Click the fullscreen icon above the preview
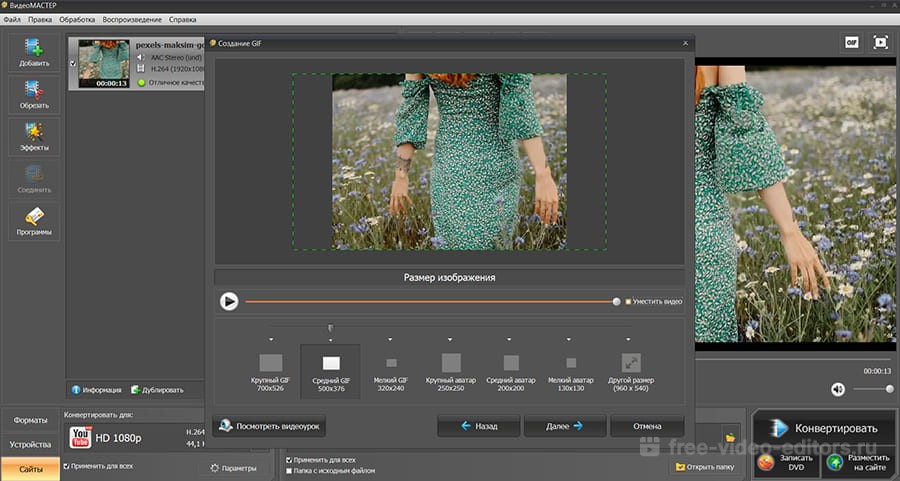The height and width of the screenshot is (481, 900). coord(880,43)
